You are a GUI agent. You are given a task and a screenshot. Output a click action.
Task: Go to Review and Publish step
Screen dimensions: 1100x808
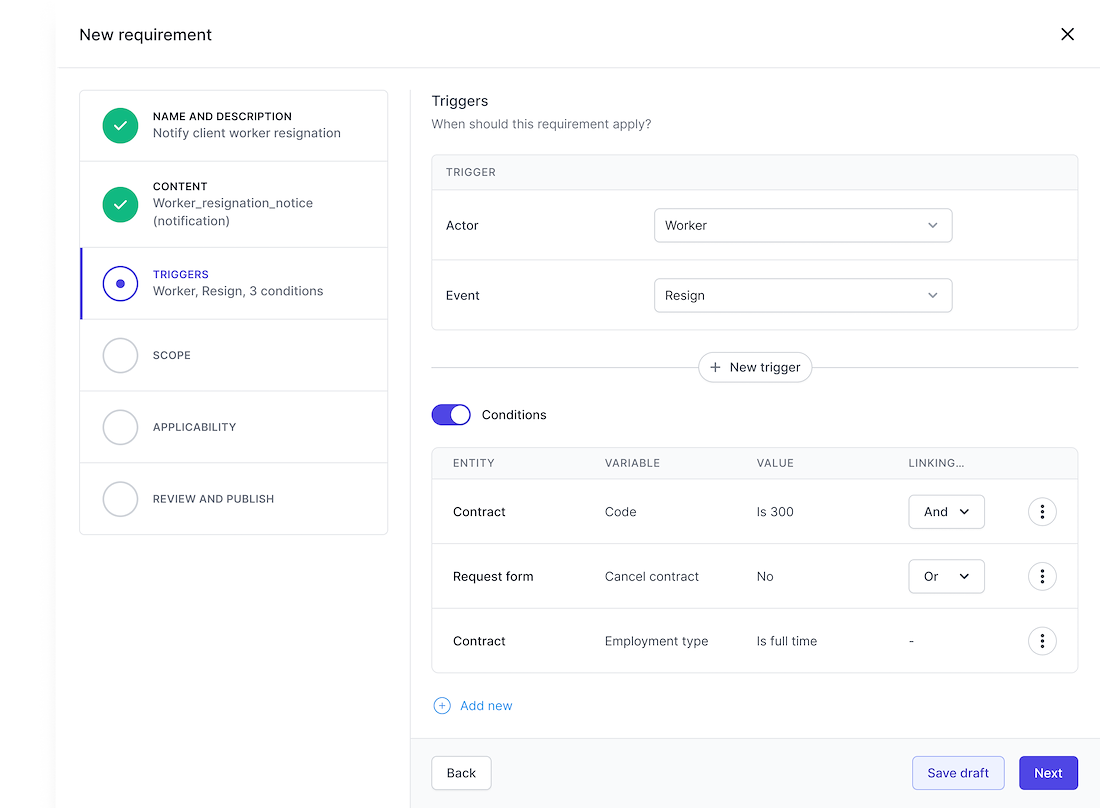point(234,499)
